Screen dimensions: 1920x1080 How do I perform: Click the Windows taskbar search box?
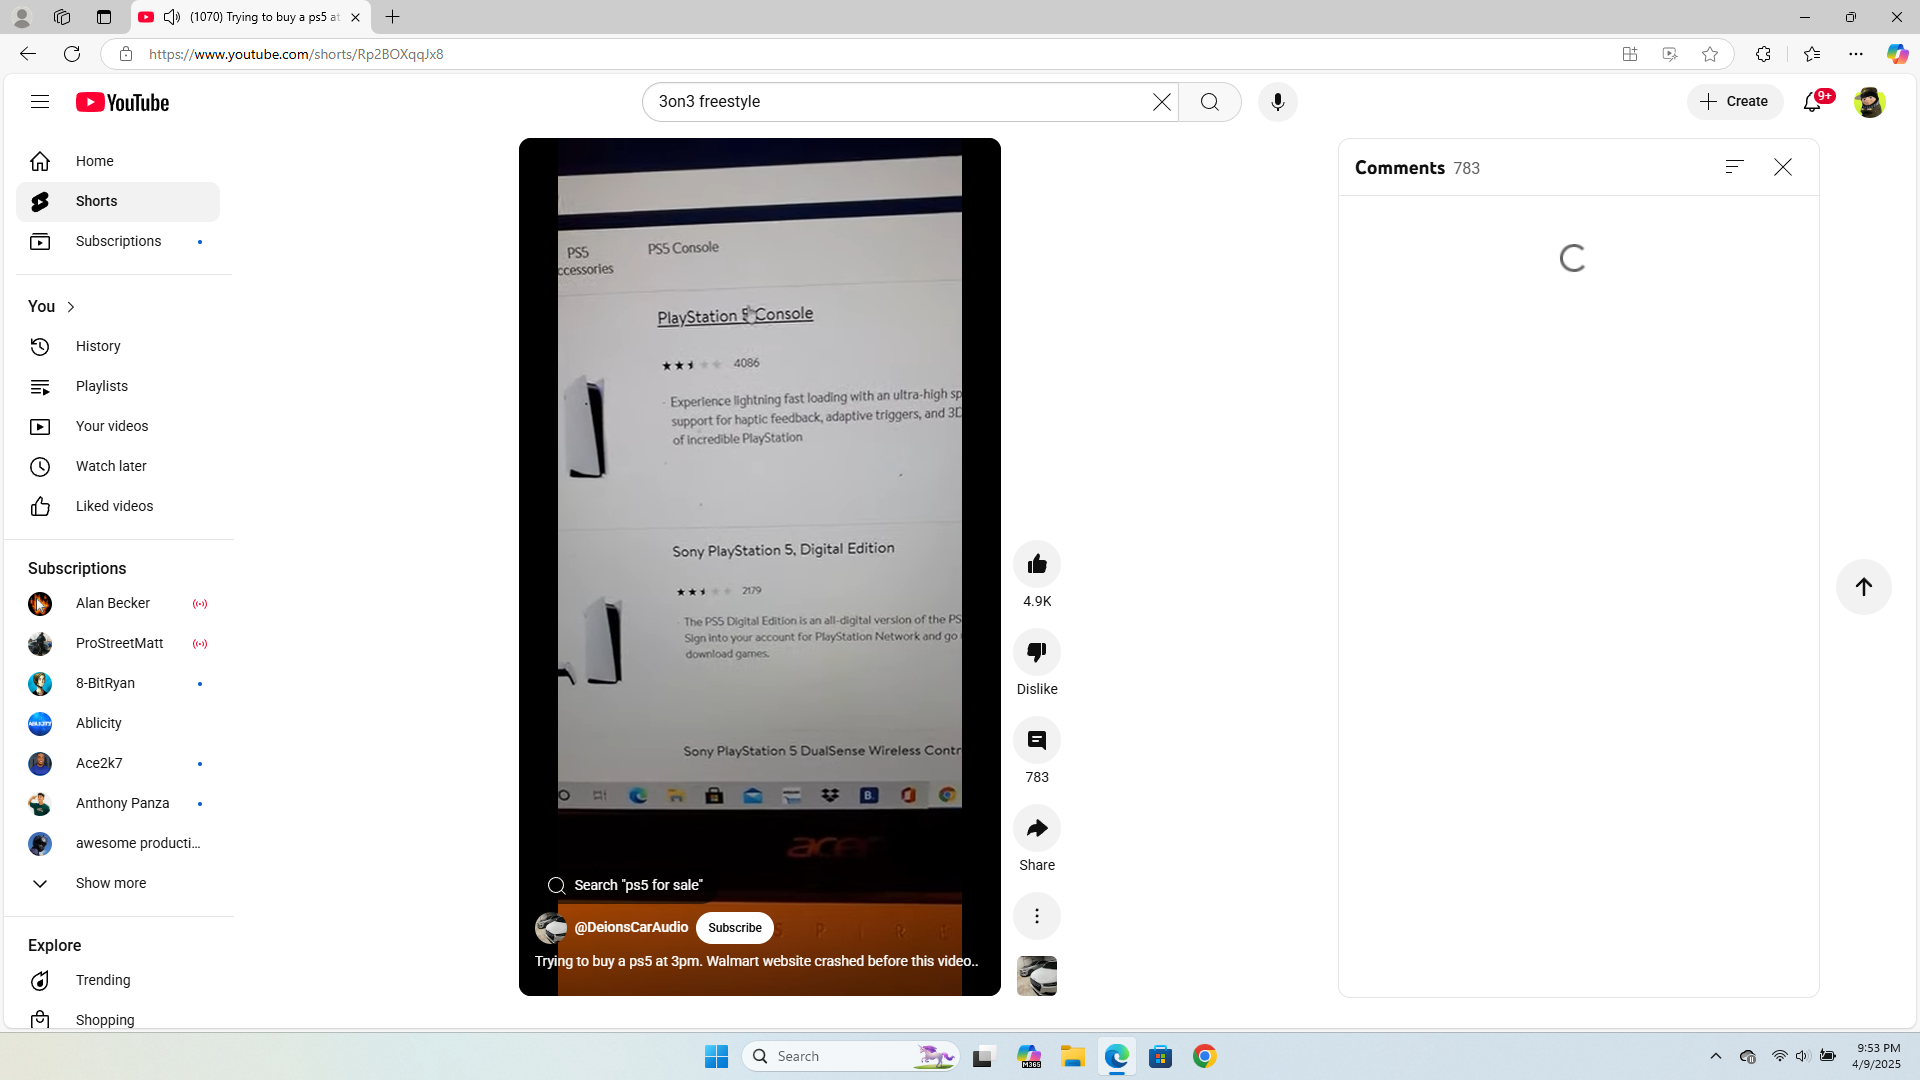point(851,1056)
